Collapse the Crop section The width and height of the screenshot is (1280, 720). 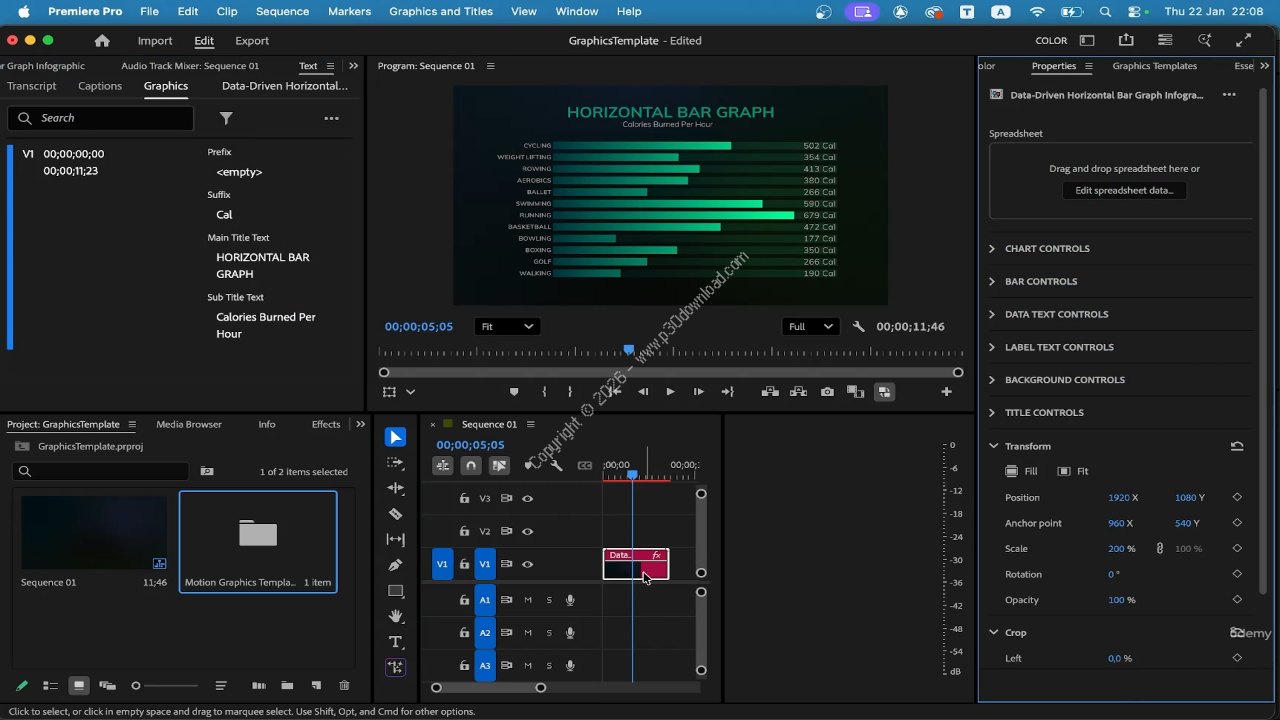993,633
